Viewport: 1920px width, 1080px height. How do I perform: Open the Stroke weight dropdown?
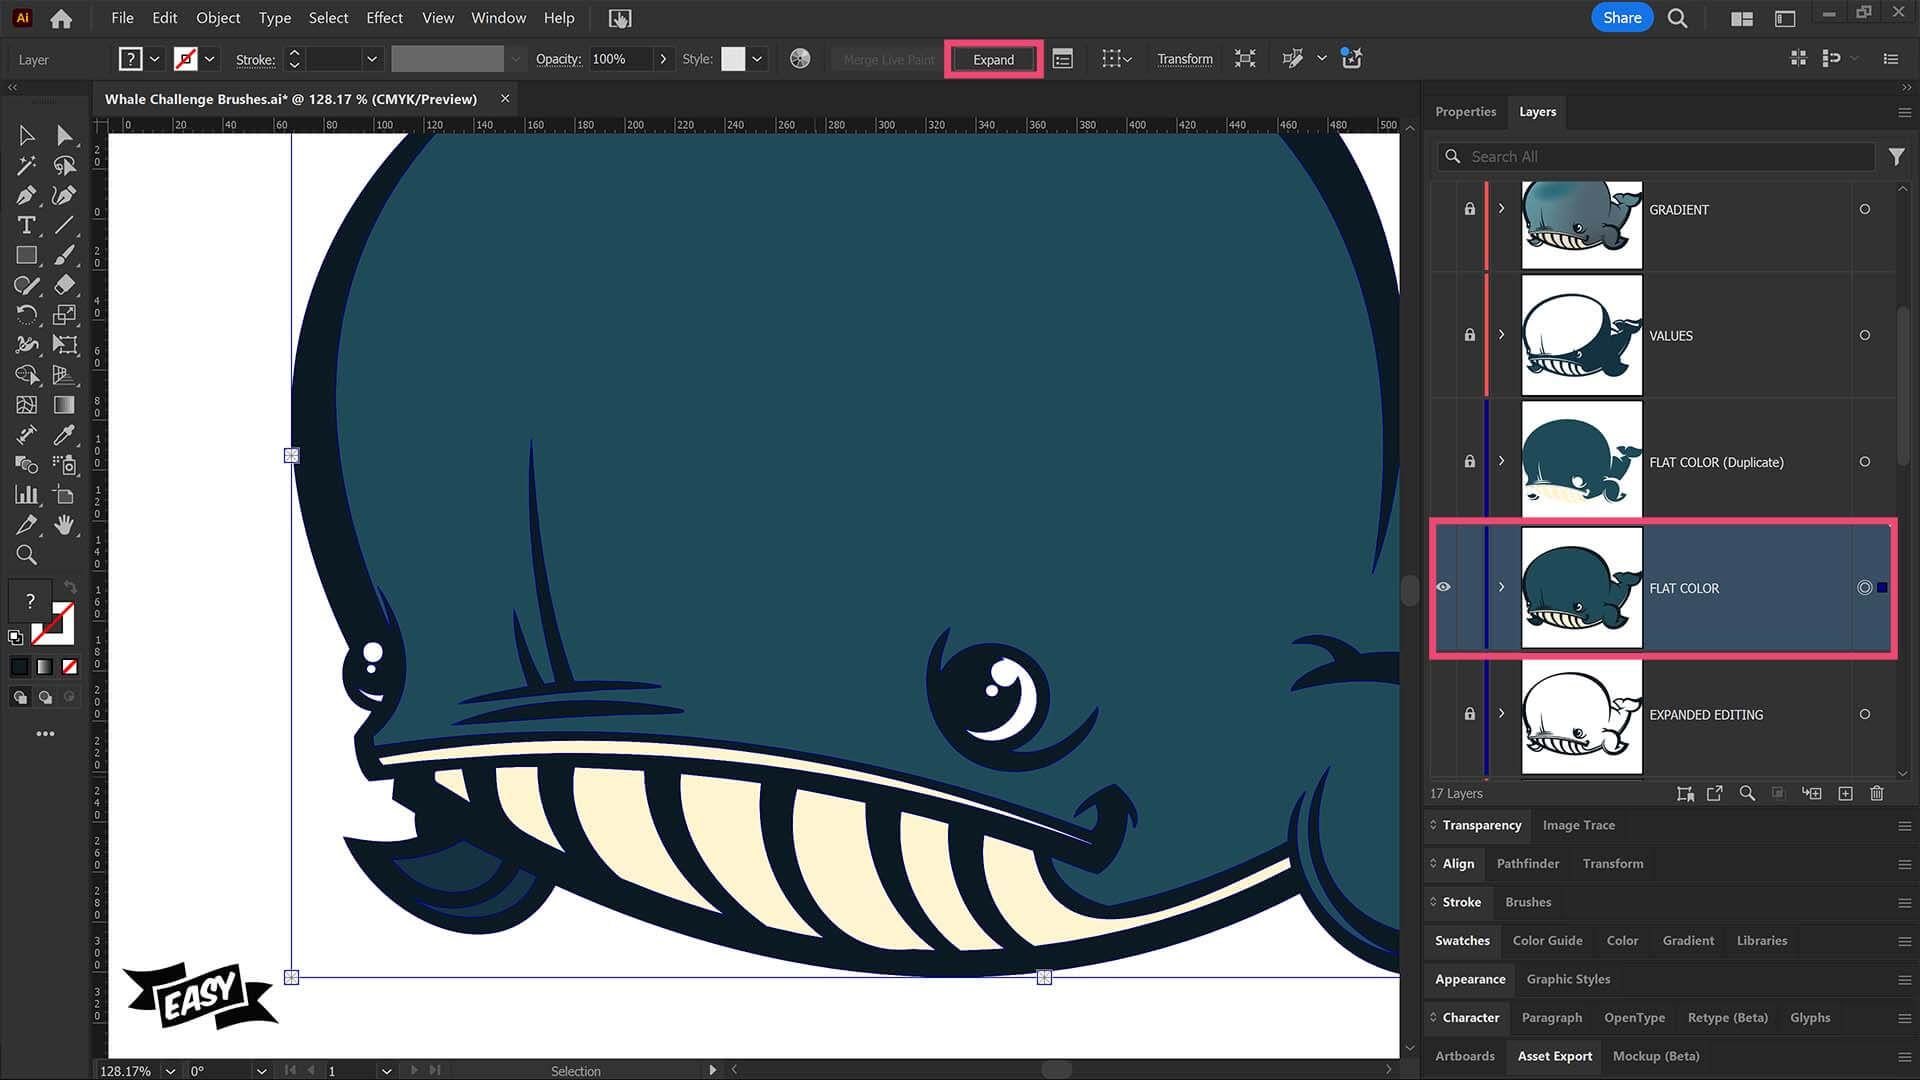click(371, 59)
